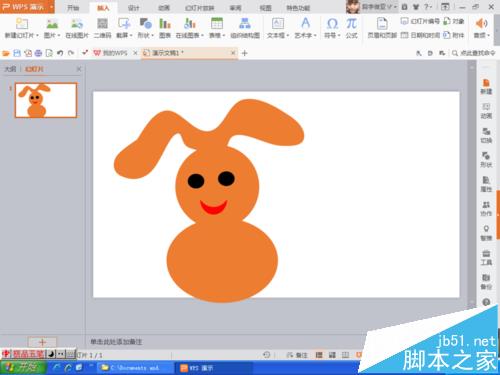Image resolution: width=500 pixels, height=375 pixels.
Task: Switch to the View (视图) ribbon tab
Action: [x=265, y=8]
